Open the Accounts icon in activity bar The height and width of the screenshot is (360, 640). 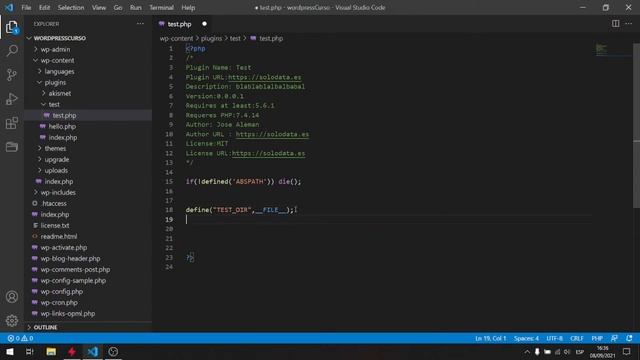pos(12,297)
